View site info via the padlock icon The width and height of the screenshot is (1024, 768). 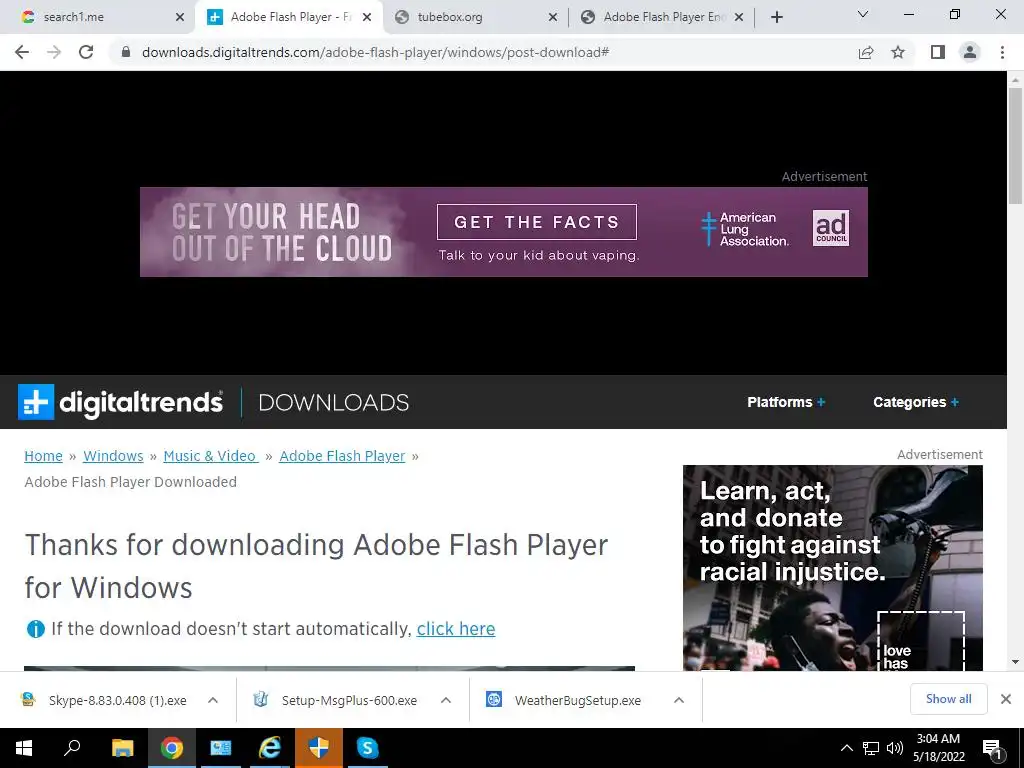(x=126, y=52)
